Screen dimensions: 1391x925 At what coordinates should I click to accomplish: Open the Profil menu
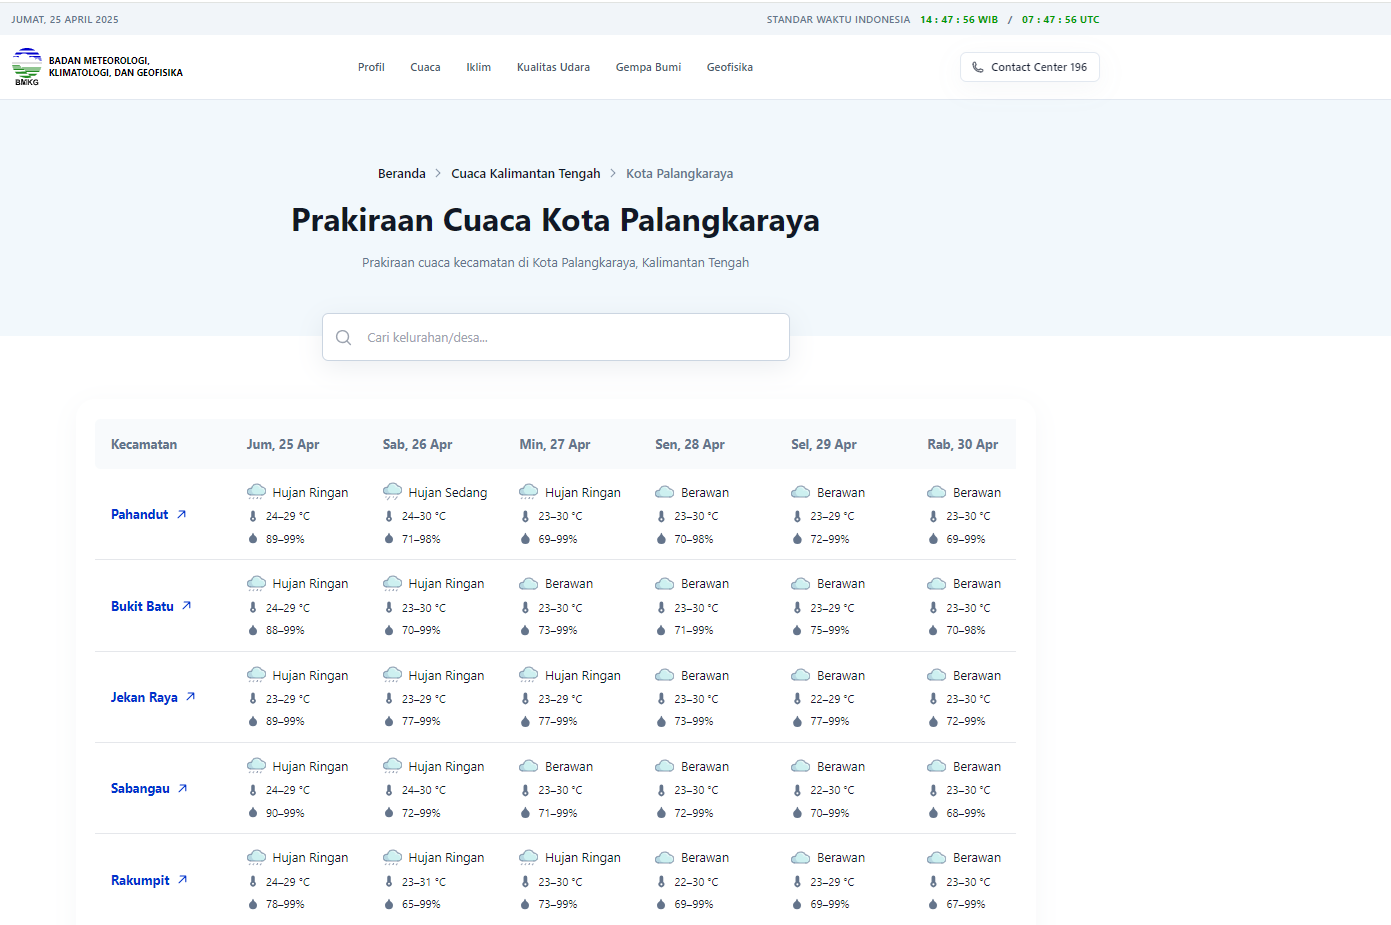371,68
